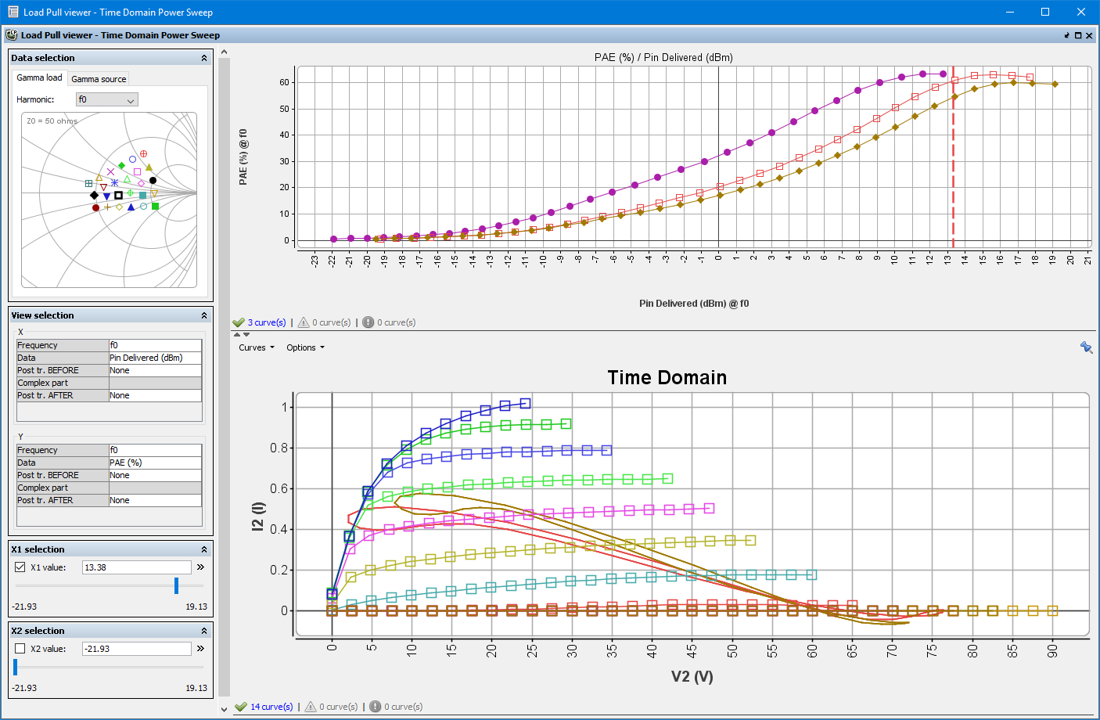Select the teal crossed-square impedance marker

pyautogui.click(x=88, y=183)
